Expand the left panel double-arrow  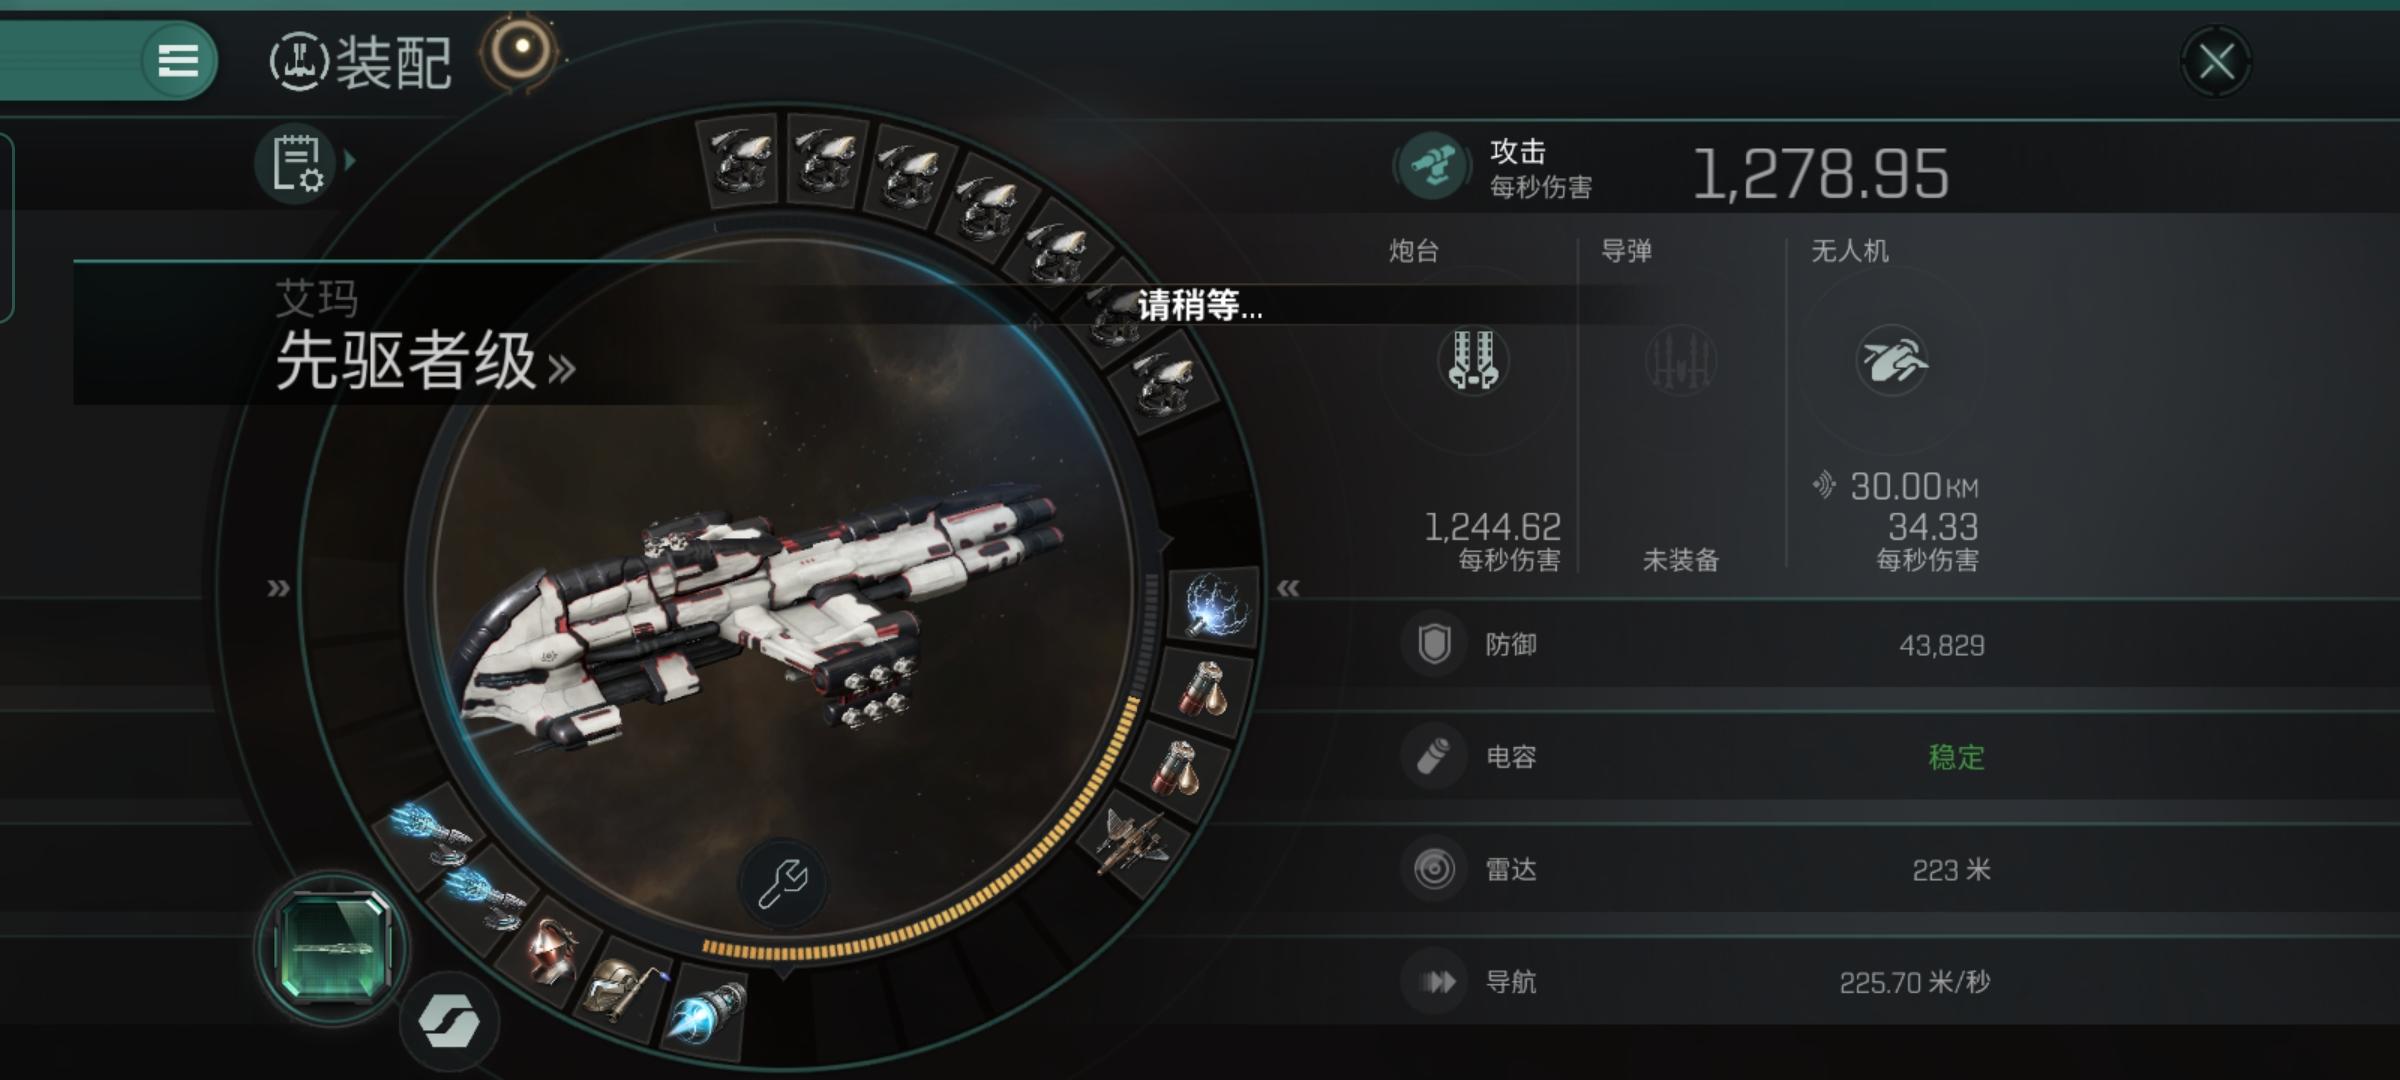click(x=278, y=588)
